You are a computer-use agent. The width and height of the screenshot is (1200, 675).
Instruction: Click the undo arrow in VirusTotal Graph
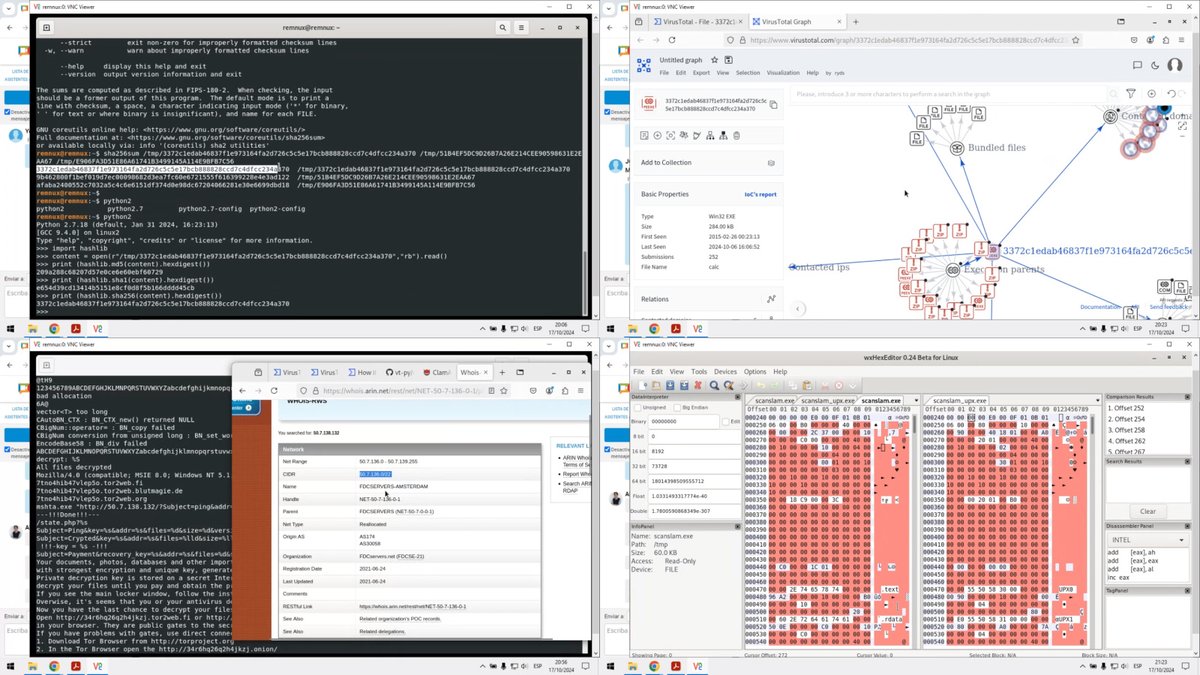pos(1170,93)
